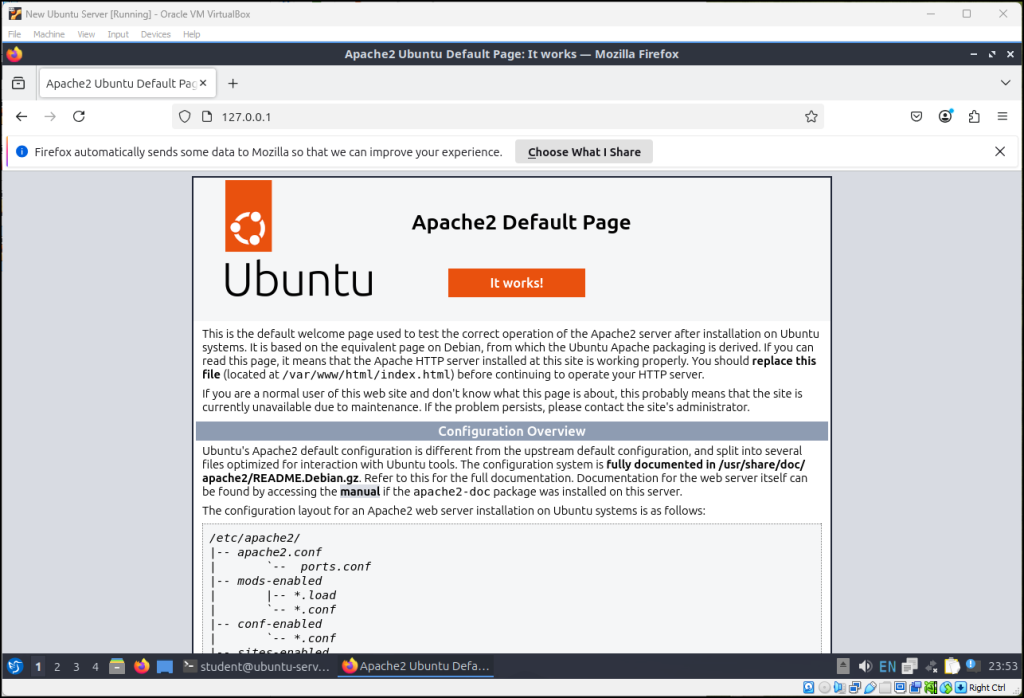Click the VirtualBox mouse integration status icon
Image resolution: width=1024 pixels, height=698 pixels.
(x=946, y=688)
